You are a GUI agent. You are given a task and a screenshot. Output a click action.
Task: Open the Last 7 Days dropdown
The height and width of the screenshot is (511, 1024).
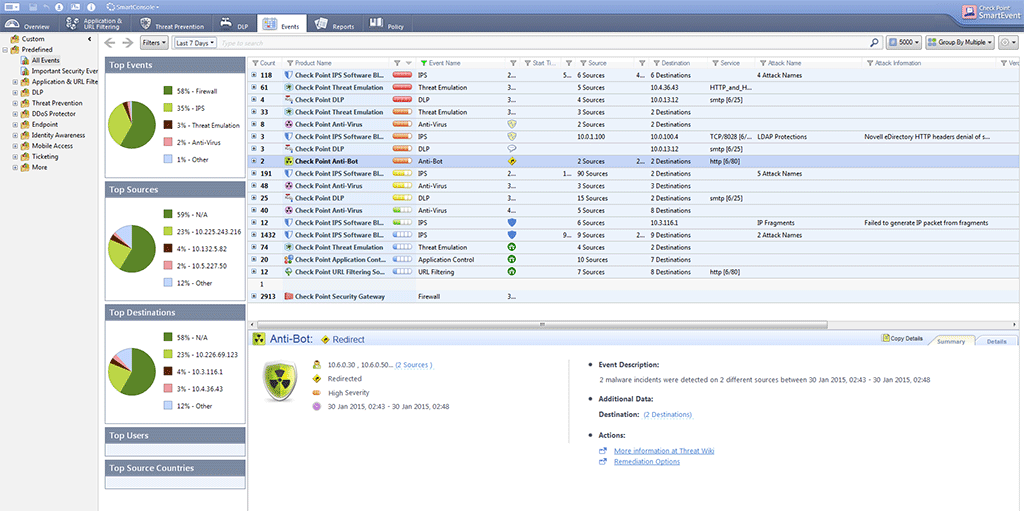195,43
